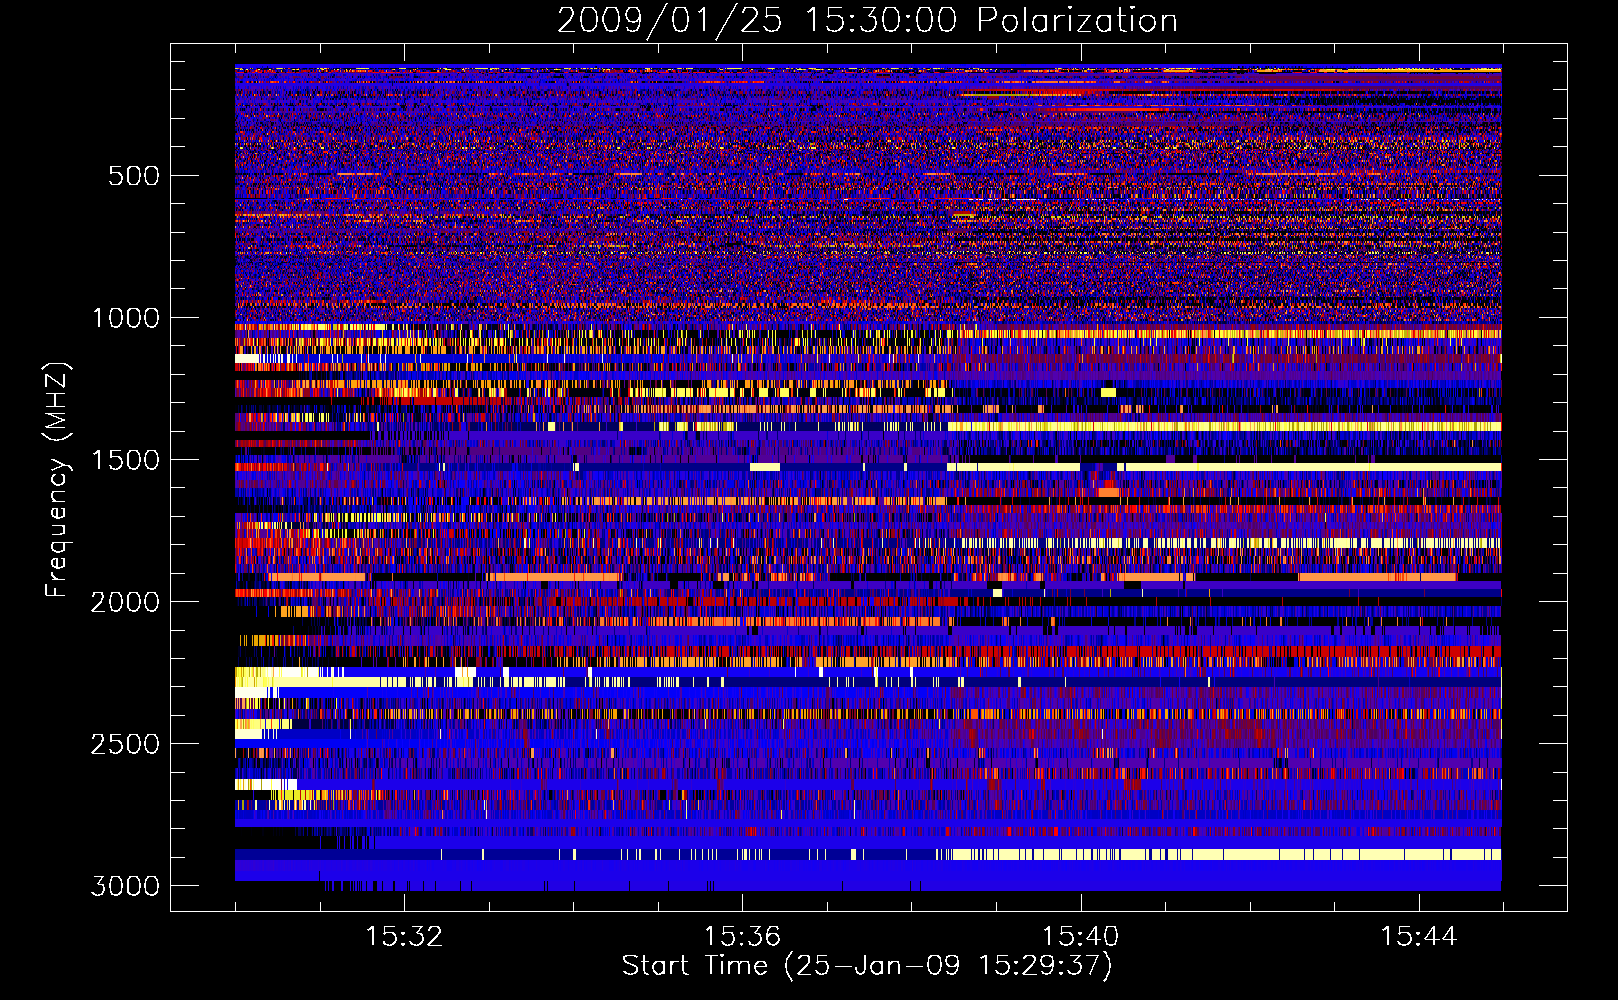1618x1000 pixels.
Task: Click the 2500 frequency tick label
Action: [125, 744]
